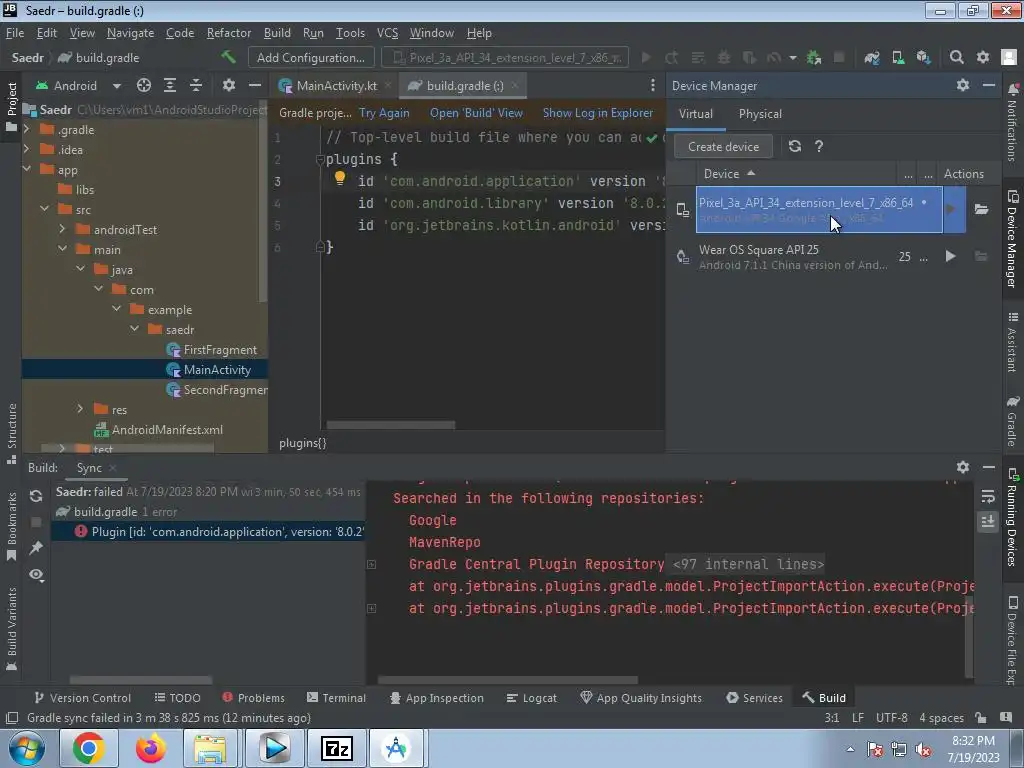Screen dimensions: 1024x768
Task: Open IDE settings gear in main toolbar
Action: (983, 57)
